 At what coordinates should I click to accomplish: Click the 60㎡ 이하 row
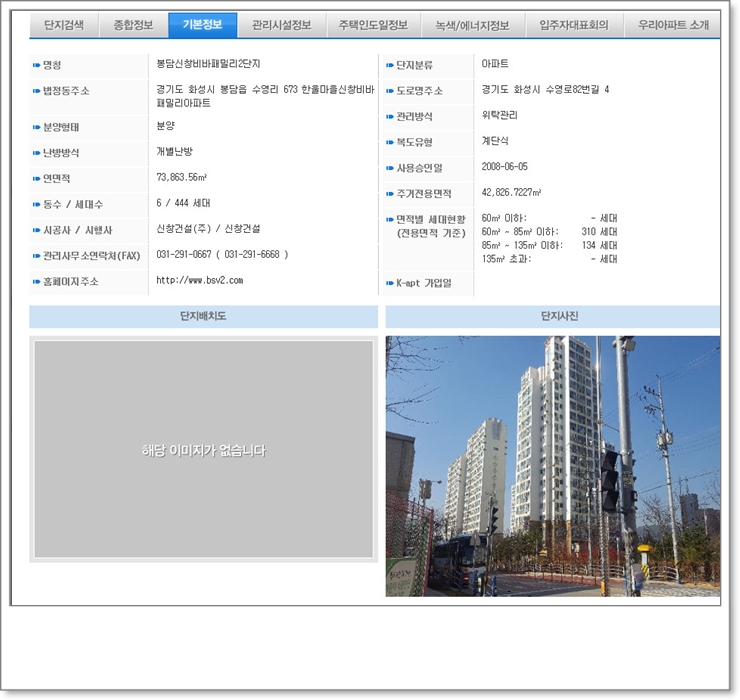point(549,218)
